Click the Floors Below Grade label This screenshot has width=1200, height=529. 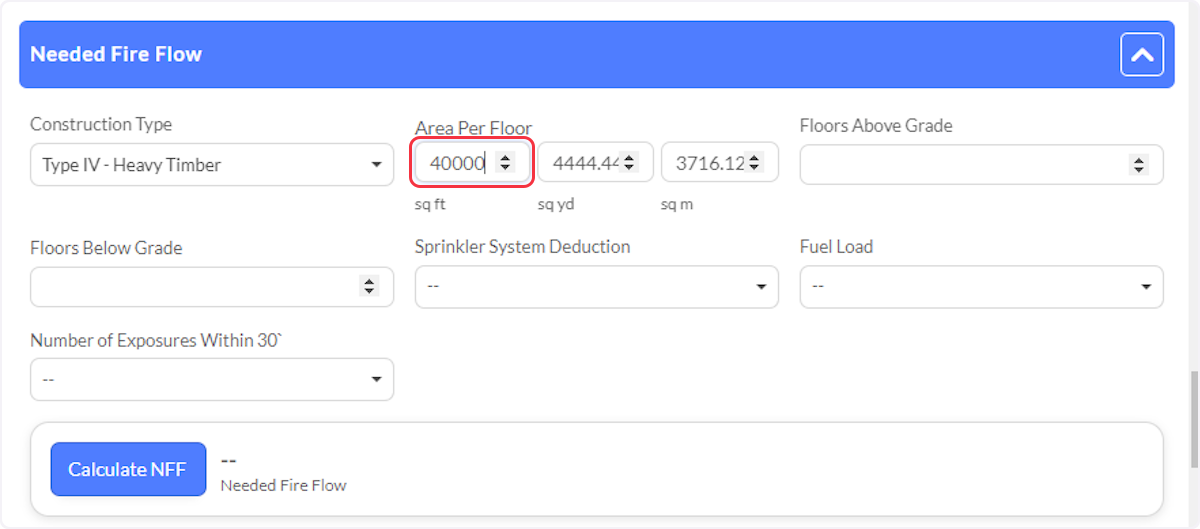106,248
